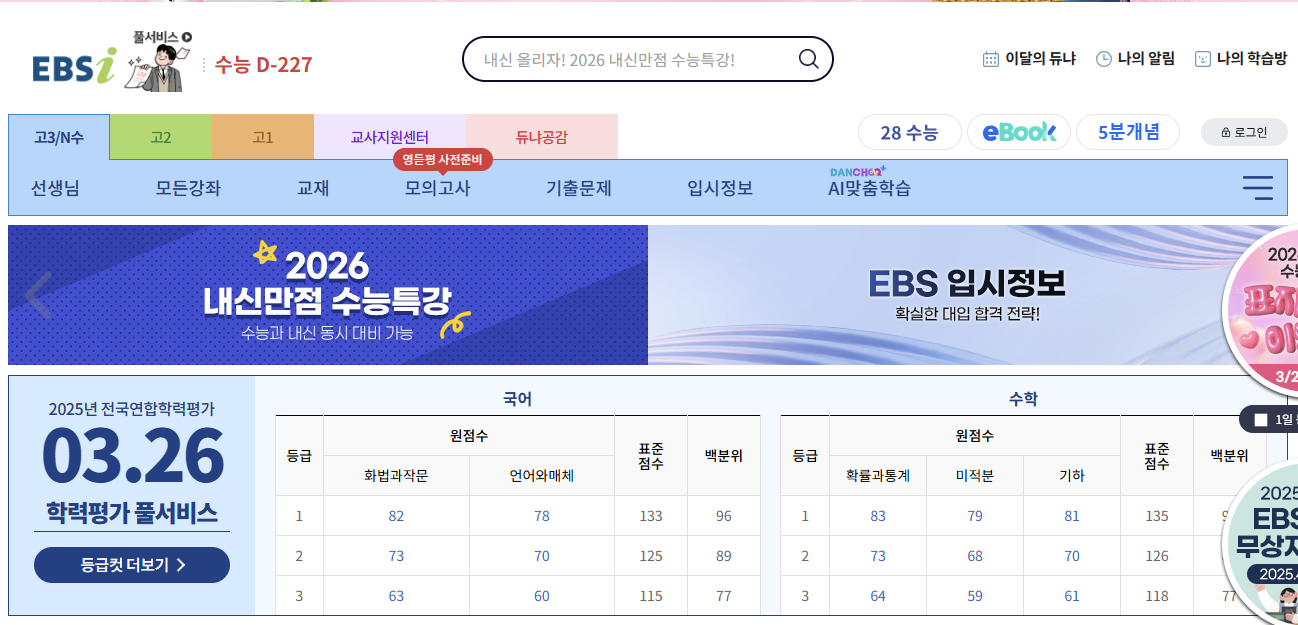This screenshot has height=625, width=1298.
Task: Open the 교사지원센터 tab
Action: 390,137
